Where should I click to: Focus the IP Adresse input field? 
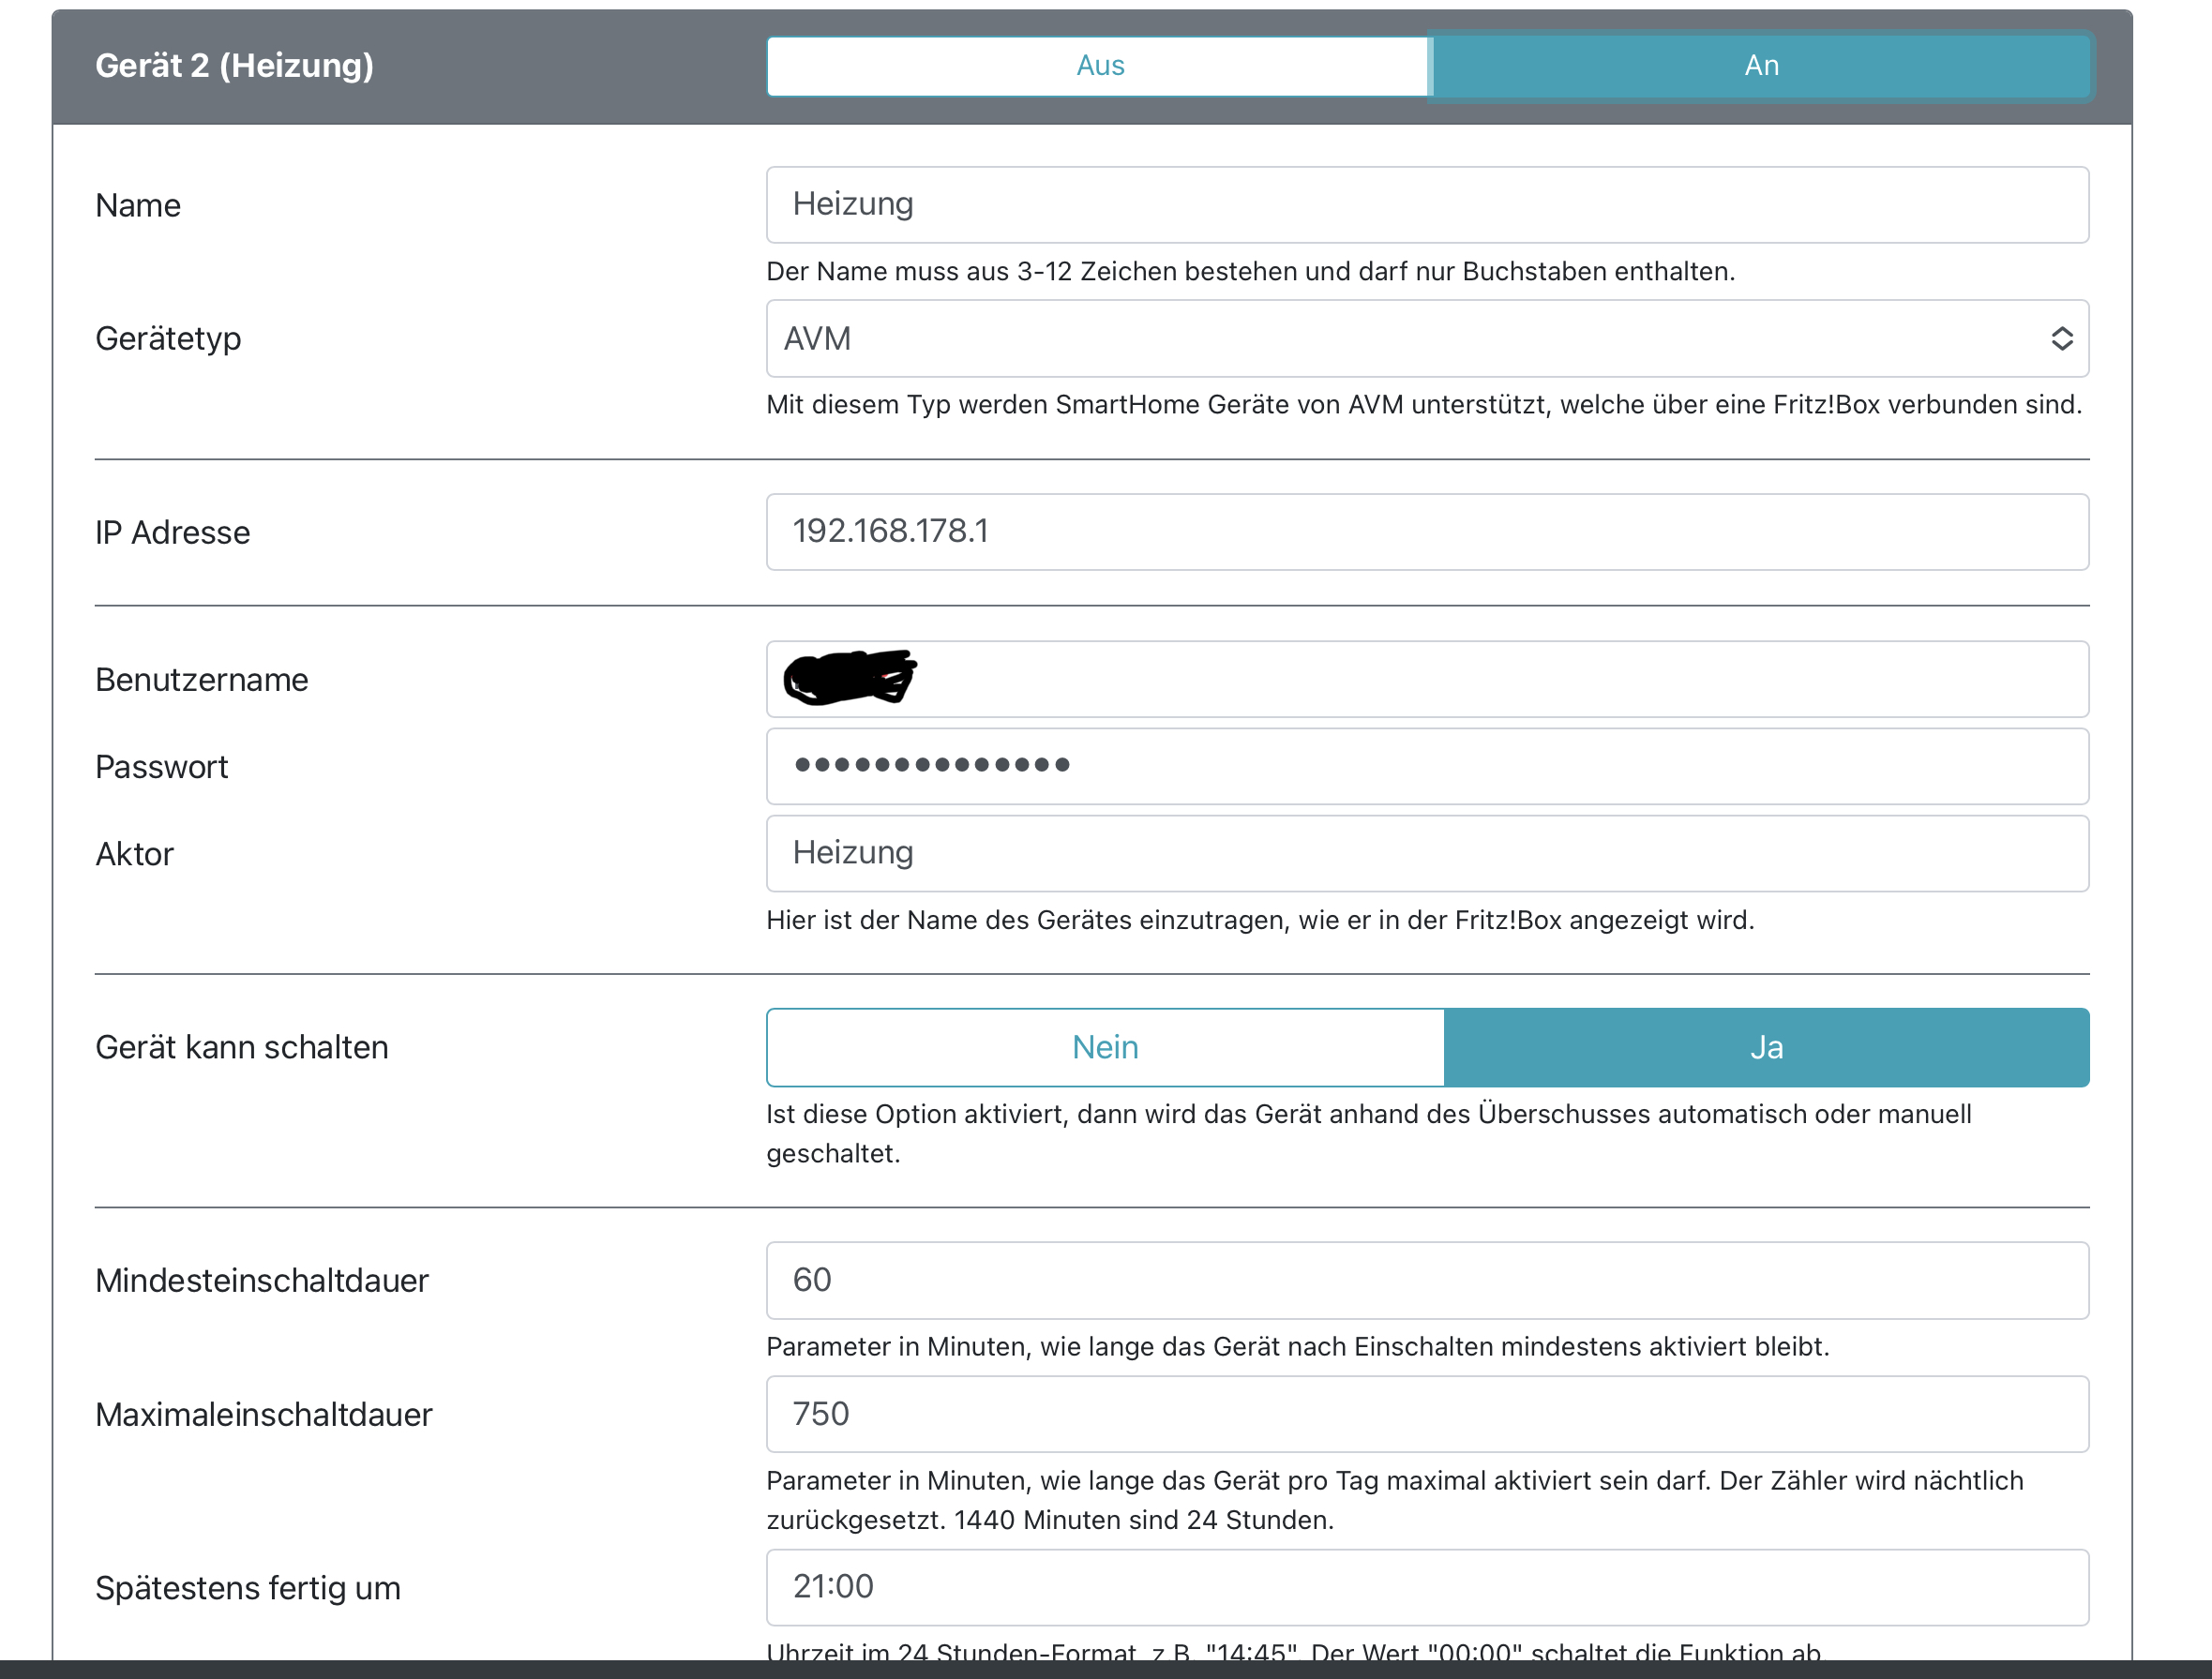(x=1427, y=532)
